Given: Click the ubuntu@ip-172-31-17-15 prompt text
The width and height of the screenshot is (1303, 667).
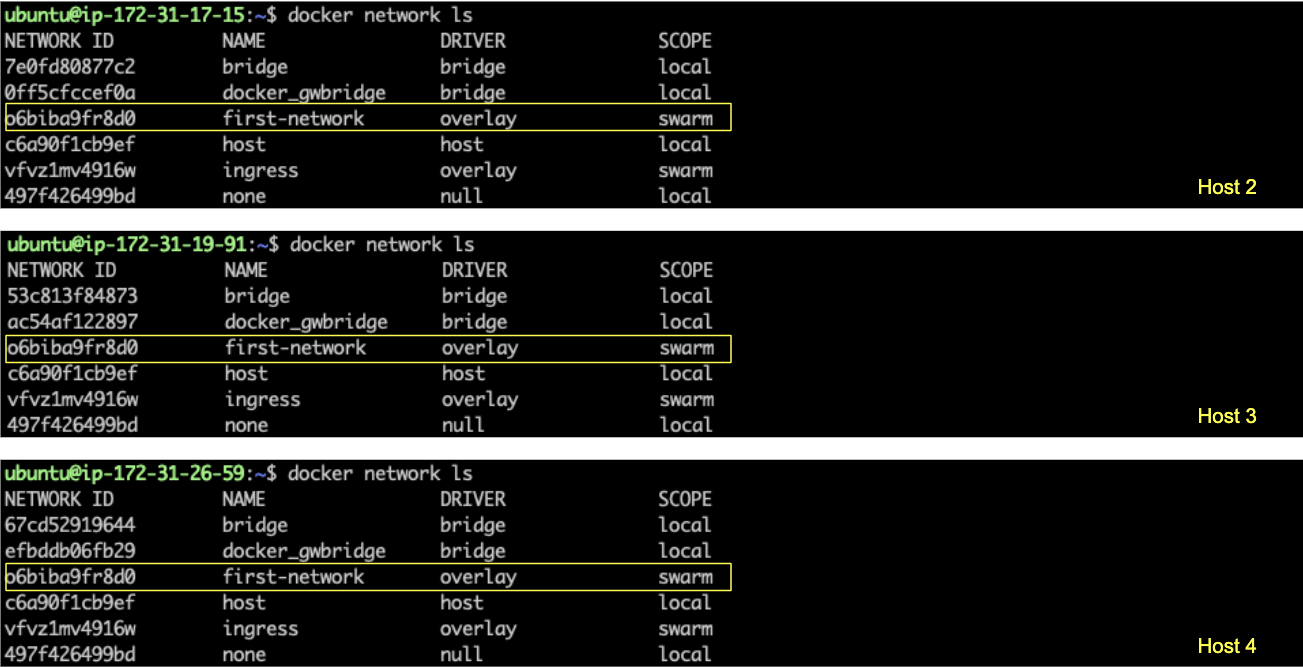Looking at the screenshot, I should click(123, 16).
